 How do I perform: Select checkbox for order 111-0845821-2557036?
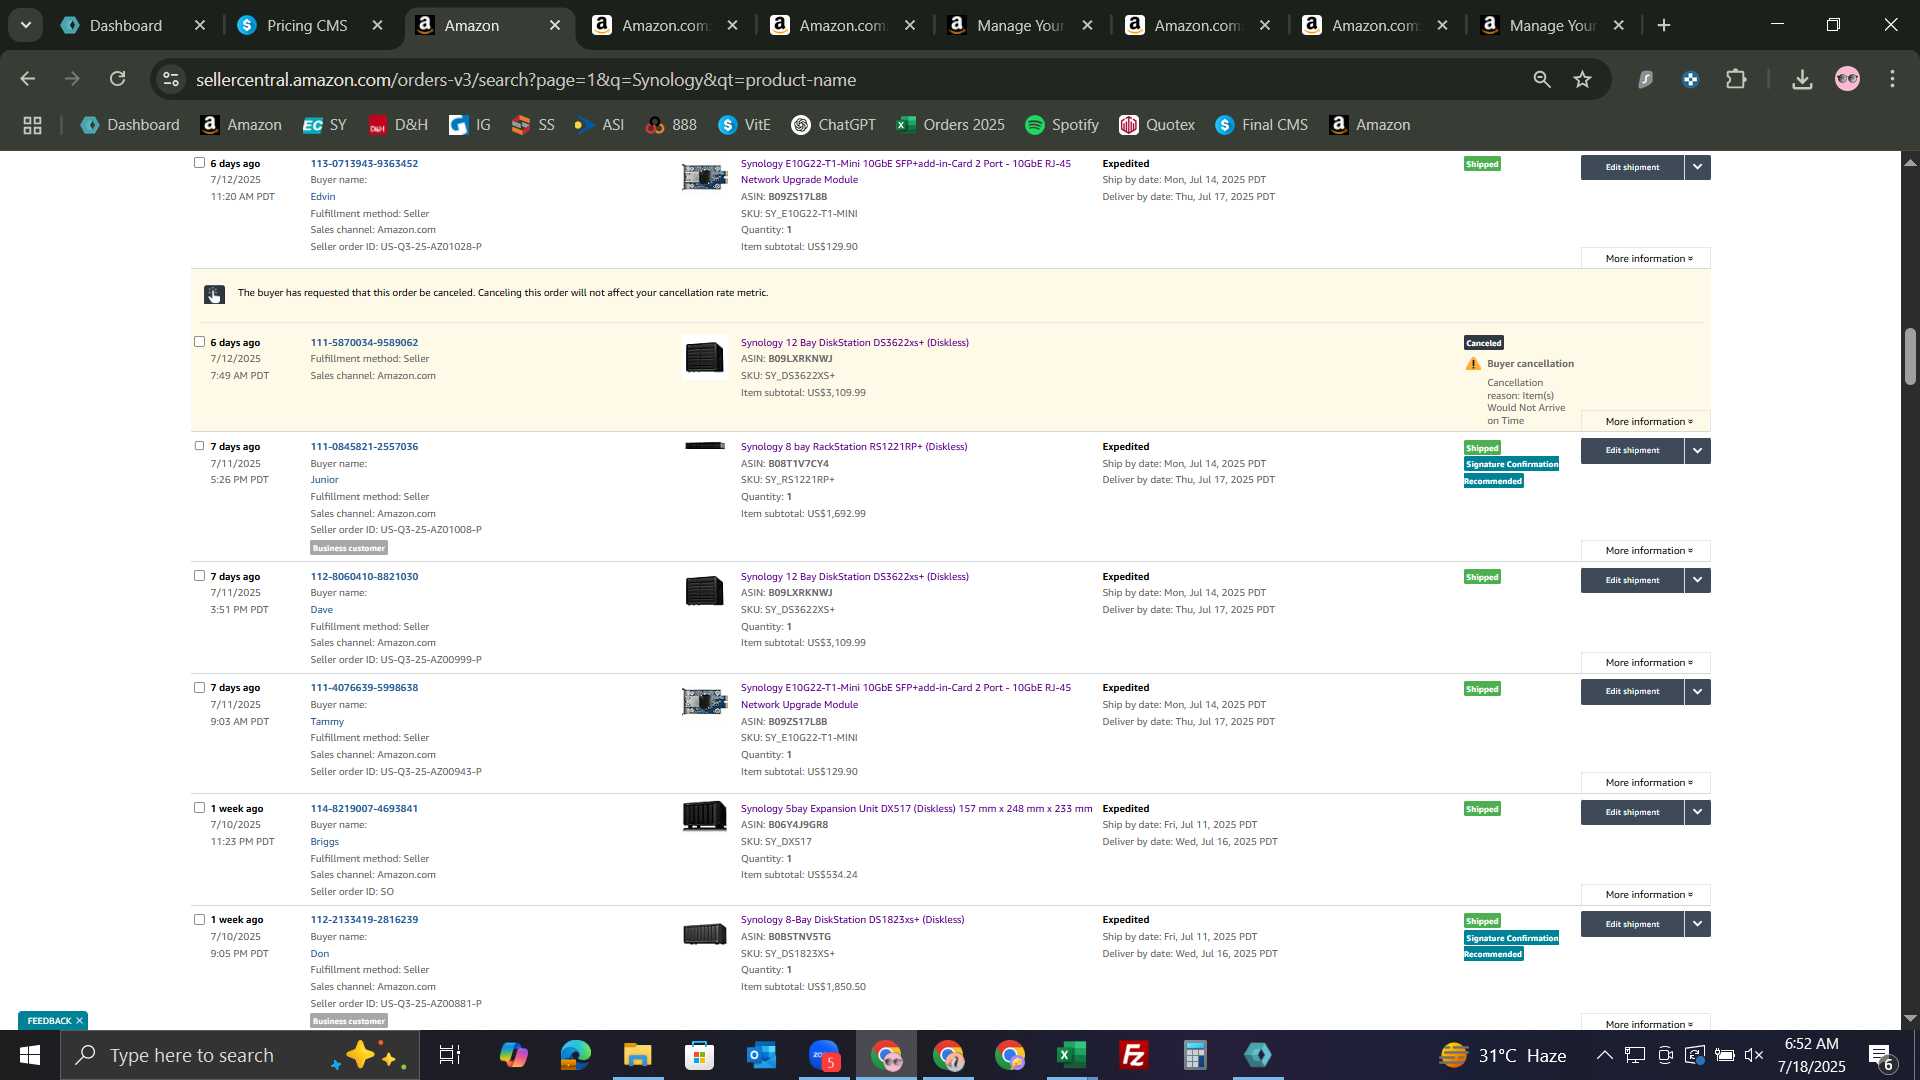click(199, 445)
